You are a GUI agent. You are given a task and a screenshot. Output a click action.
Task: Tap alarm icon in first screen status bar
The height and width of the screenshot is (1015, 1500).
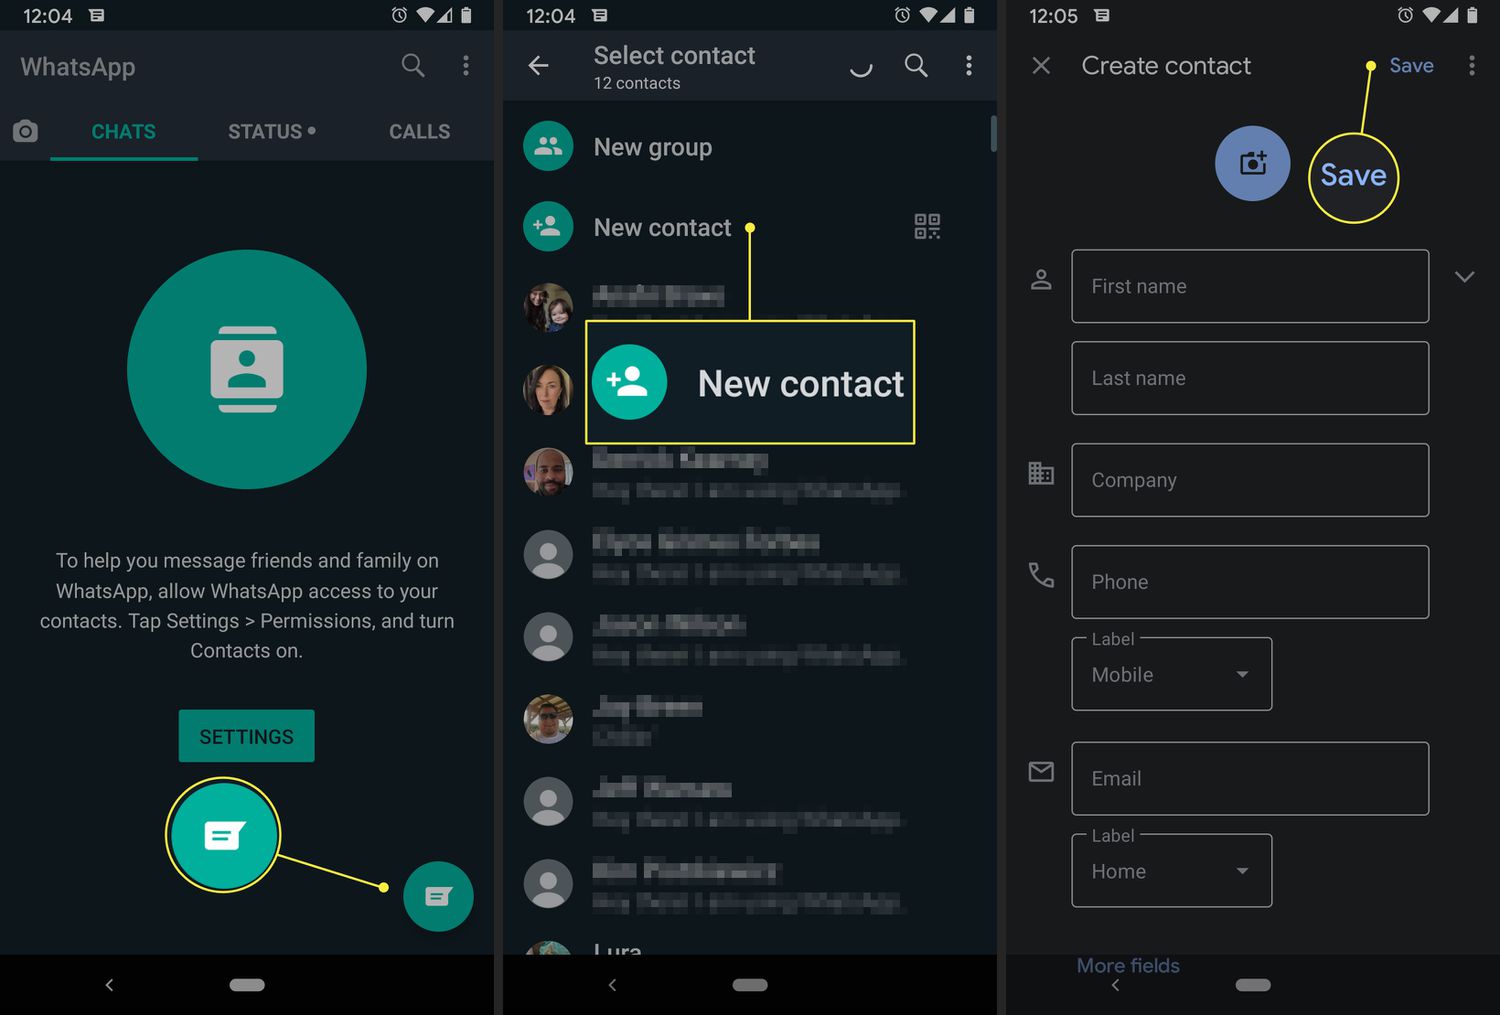coord(399,15)
